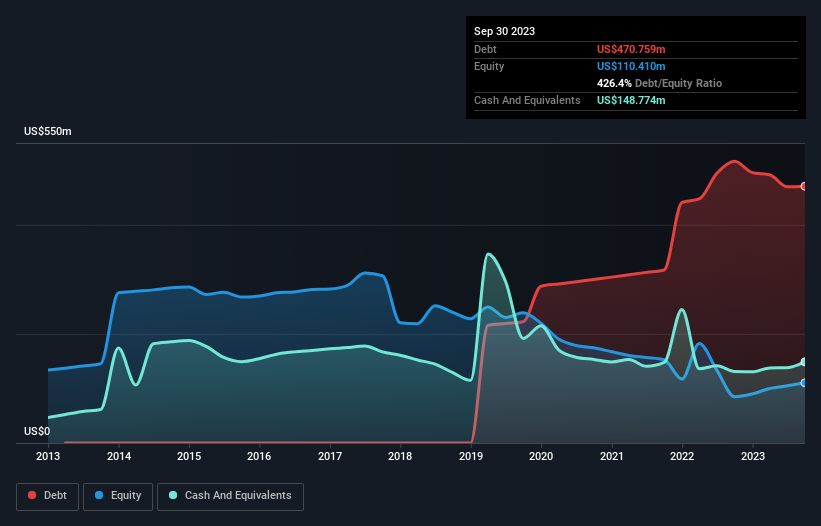Click the 426.4% Debt/Equity Ratio text
821x526 pixels.
[659, 83]
